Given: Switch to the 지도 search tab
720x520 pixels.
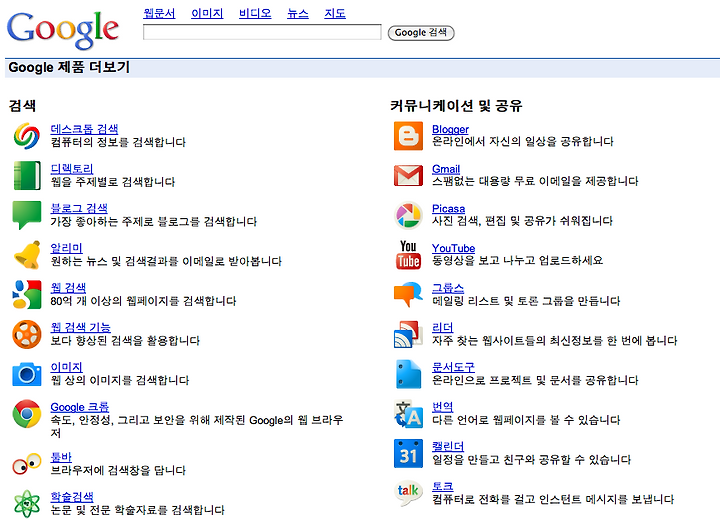Looking at the screenshot, I should (x=335, y=13).
